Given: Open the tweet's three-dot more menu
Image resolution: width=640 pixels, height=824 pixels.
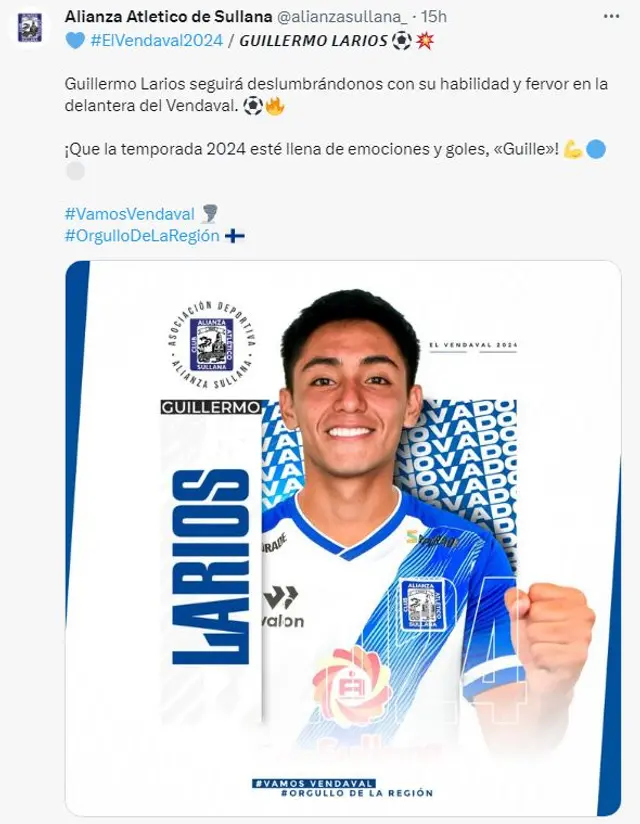Looking at the screenshot, I should click(x=611, y=17).
